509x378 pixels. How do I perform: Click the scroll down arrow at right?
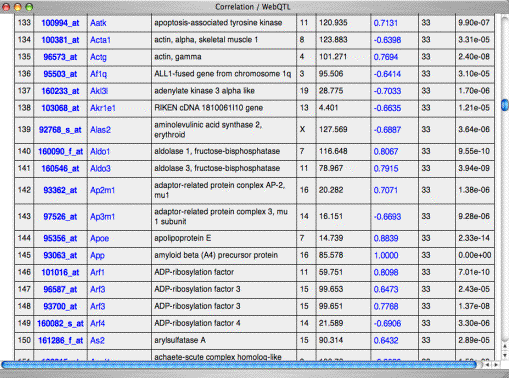505,355
